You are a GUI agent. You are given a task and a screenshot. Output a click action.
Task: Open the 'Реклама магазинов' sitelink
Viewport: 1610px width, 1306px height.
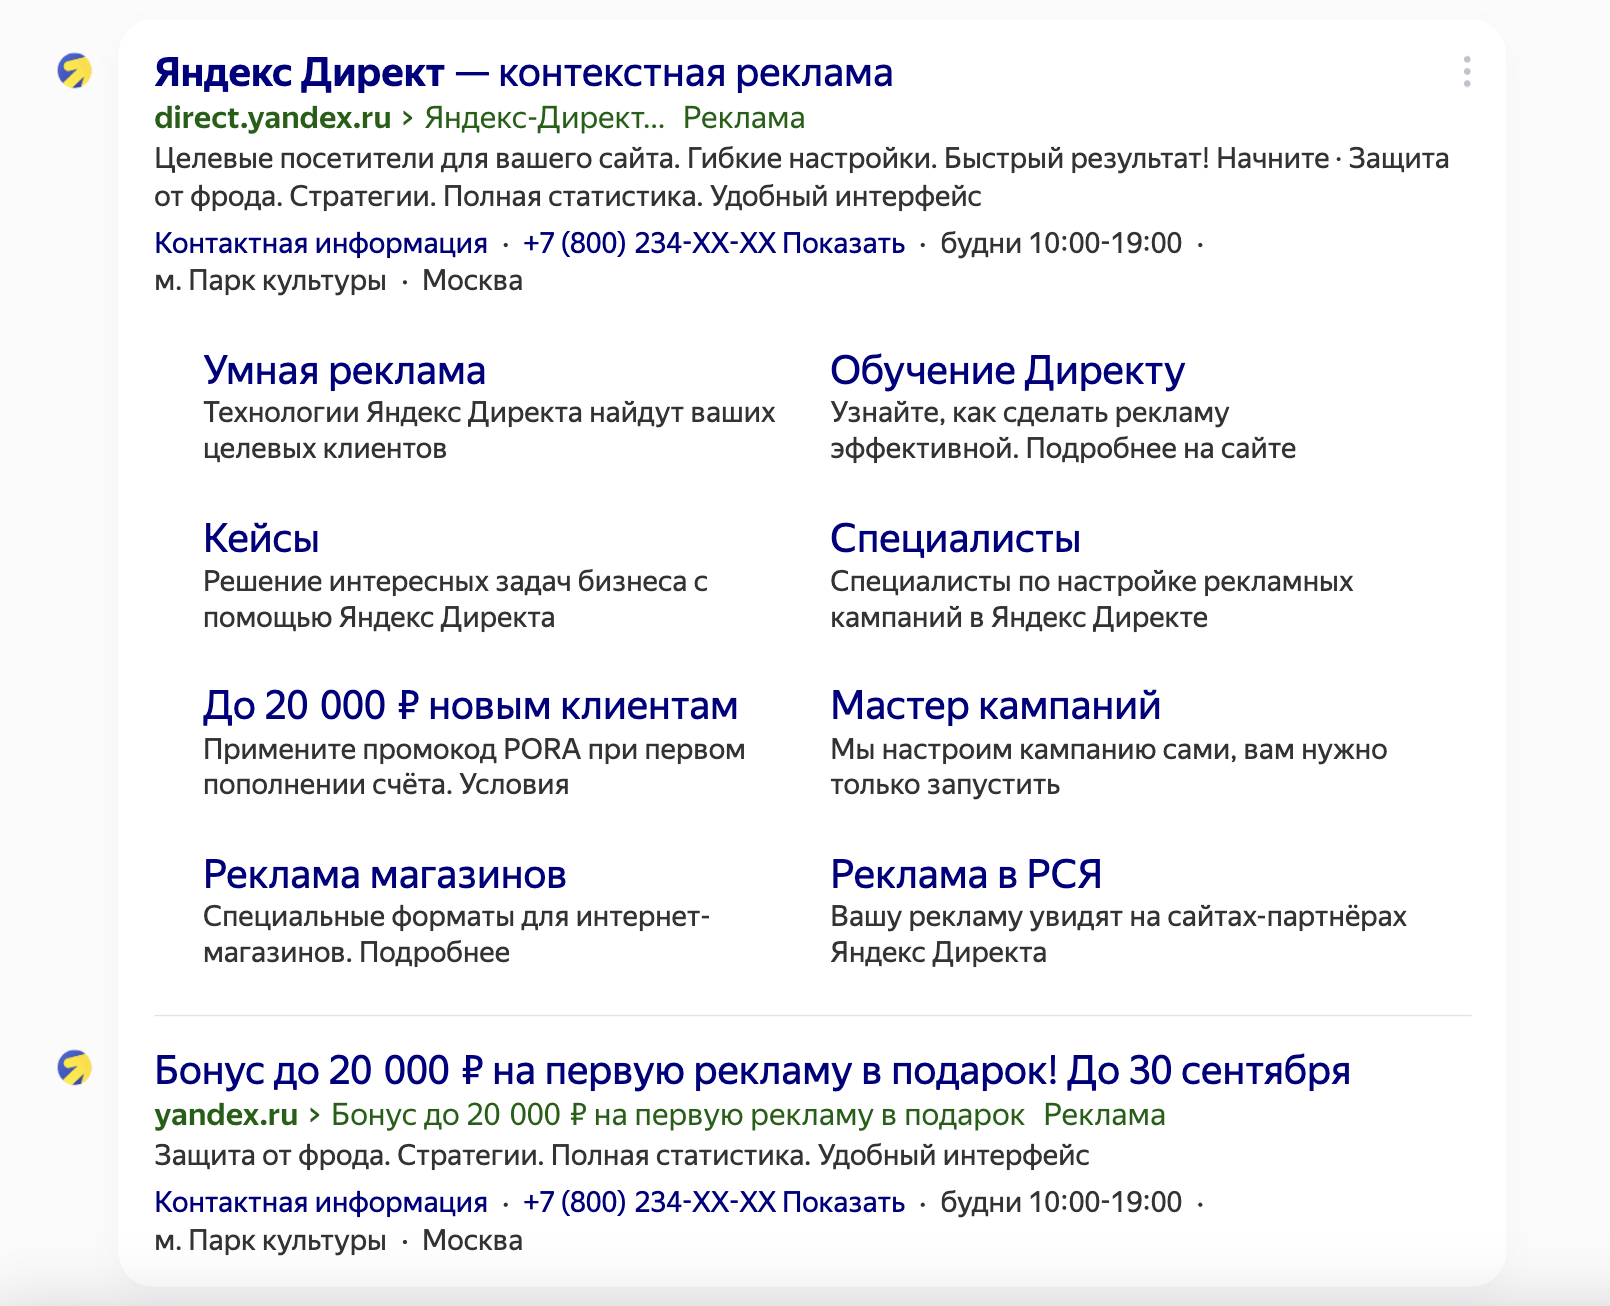click(x=384, y=875)
